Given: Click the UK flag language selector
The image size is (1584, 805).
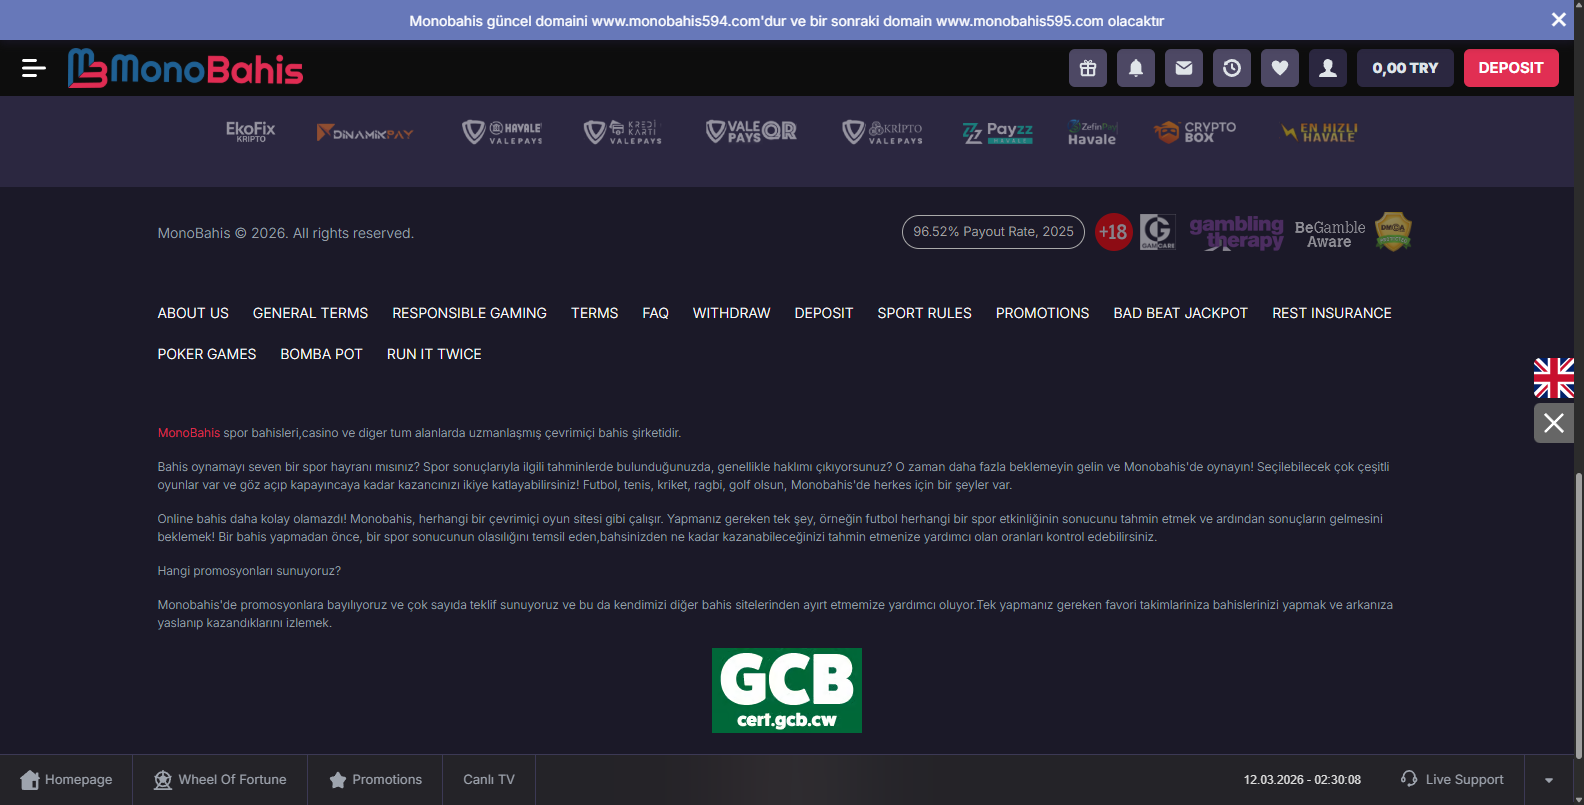Looking at the screenshot, I should (x=1554, y=378).
